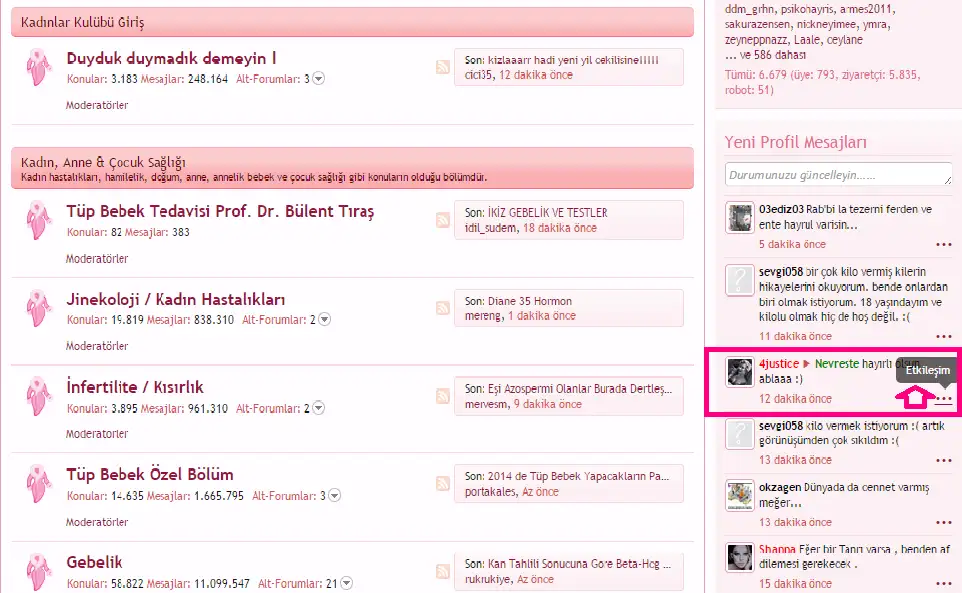Viewport: 962px width, 593px height.
Task: Expand Alt-Forumlar dropdown of Jinekoloji / Kadın Hastalıkları
Action: 325,319
